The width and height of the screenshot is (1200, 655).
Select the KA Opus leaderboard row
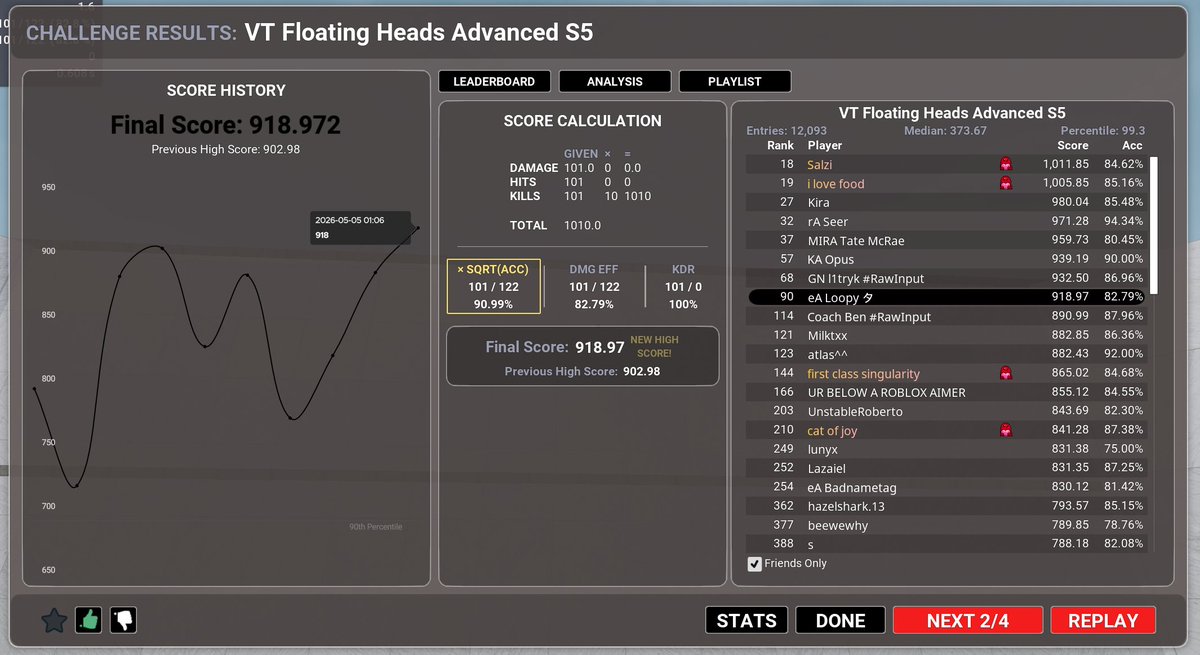pos(947,259)
